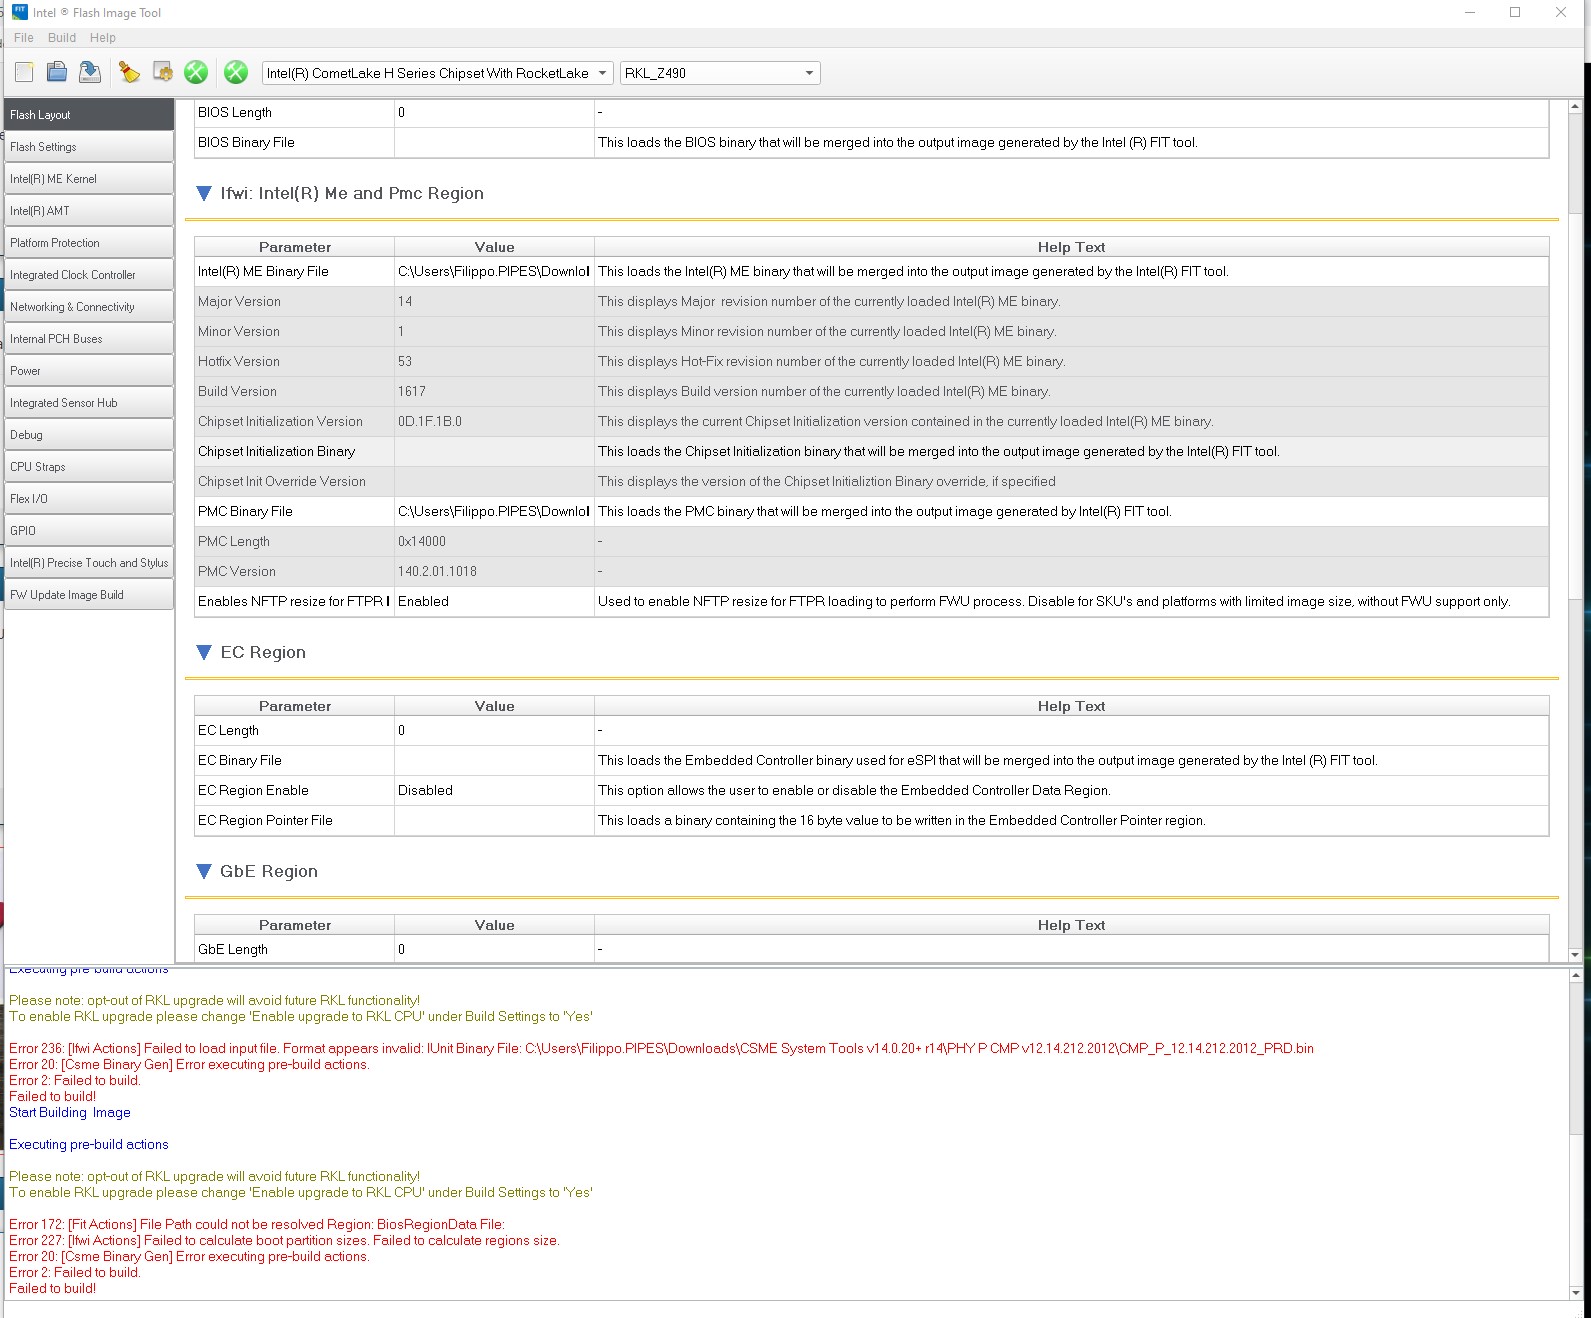Click the last 'Failed to build!' log line
This screenshot has width=1591, height=1318.
pyautogui.click(x=52, y=1289)
